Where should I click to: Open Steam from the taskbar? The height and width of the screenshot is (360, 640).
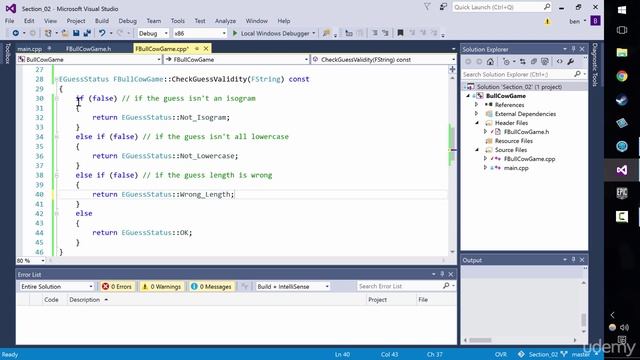tap(622, 100)
